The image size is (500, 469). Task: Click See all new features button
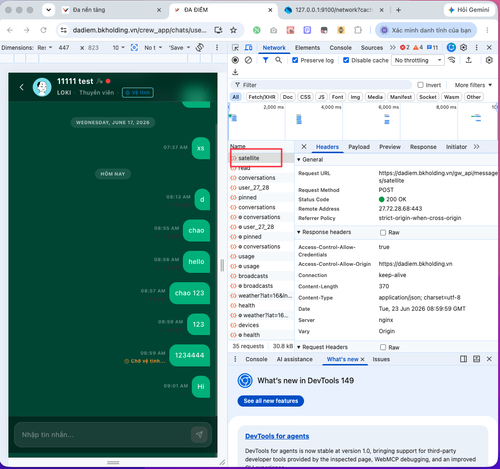pyautogui.click(x=271, y=401)
